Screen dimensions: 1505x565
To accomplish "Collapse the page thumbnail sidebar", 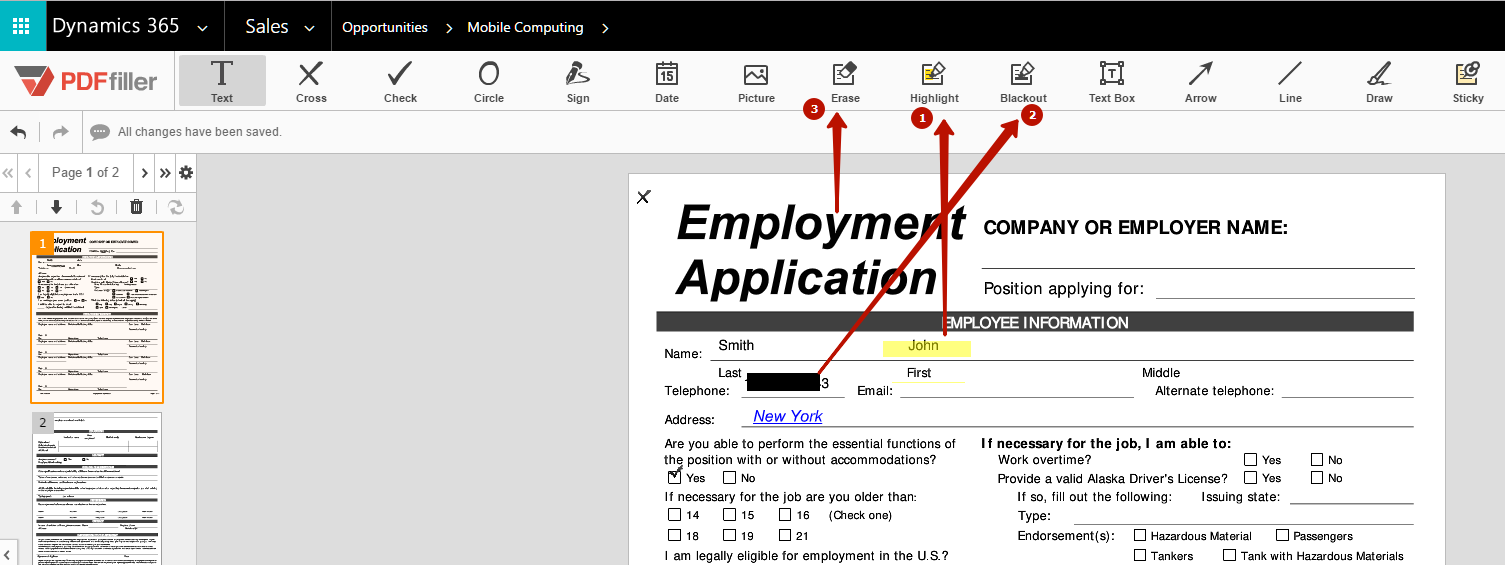I will point(8,552).
